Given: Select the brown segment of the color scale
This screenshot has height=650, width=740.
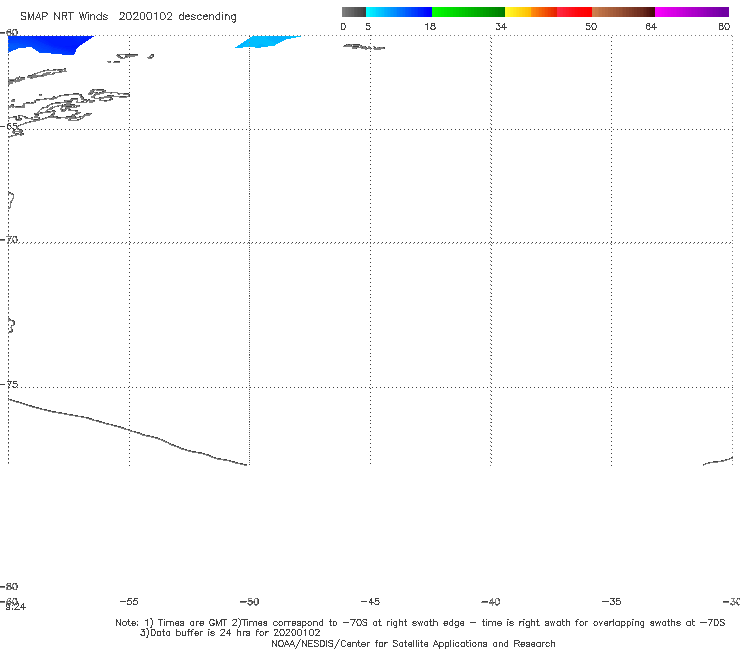Looking at the screenshot, I should 623,12.
